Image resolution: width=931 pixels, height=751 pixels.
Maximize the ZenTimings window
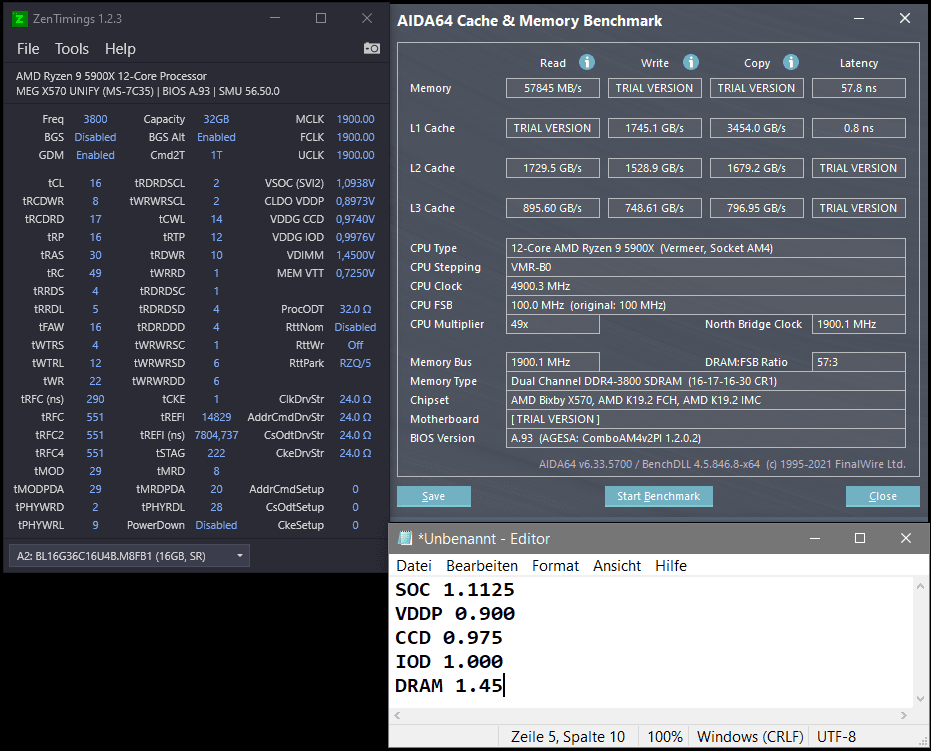click(321, 18)
